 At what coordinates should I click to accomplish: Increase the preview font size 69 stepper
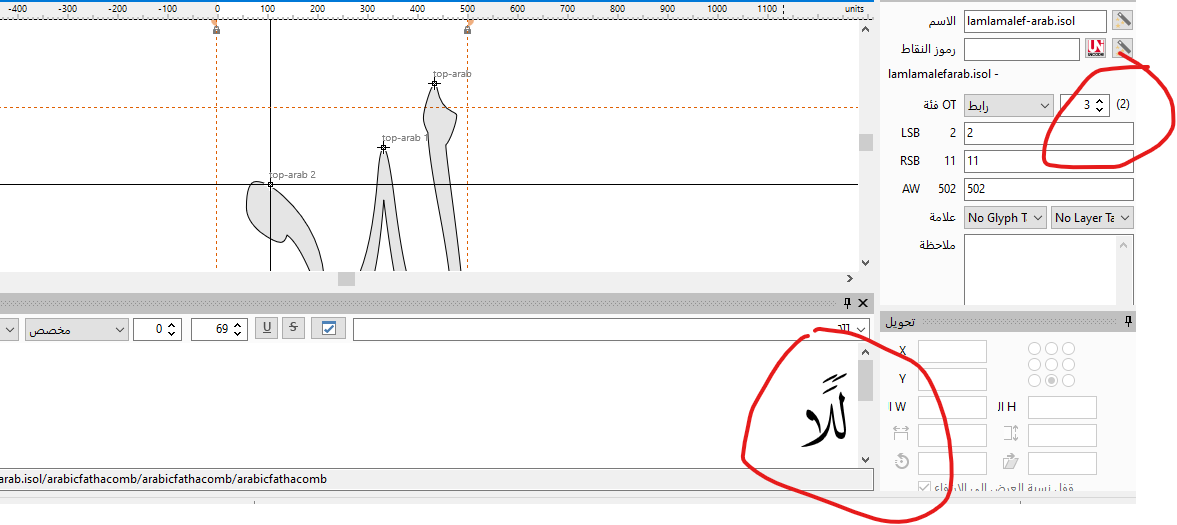point(238,324)
